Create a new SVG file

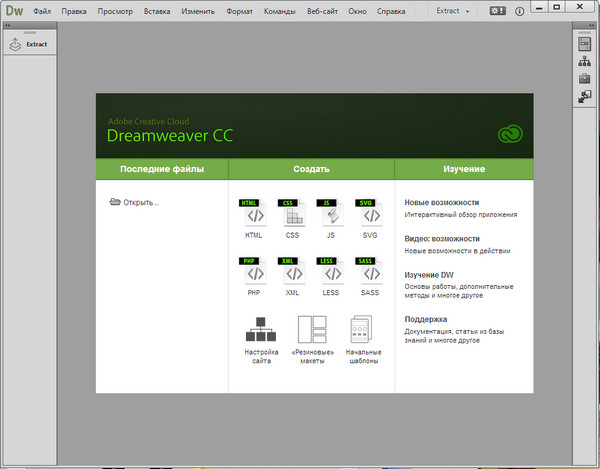pyautogui.click(x=369, y=215)
